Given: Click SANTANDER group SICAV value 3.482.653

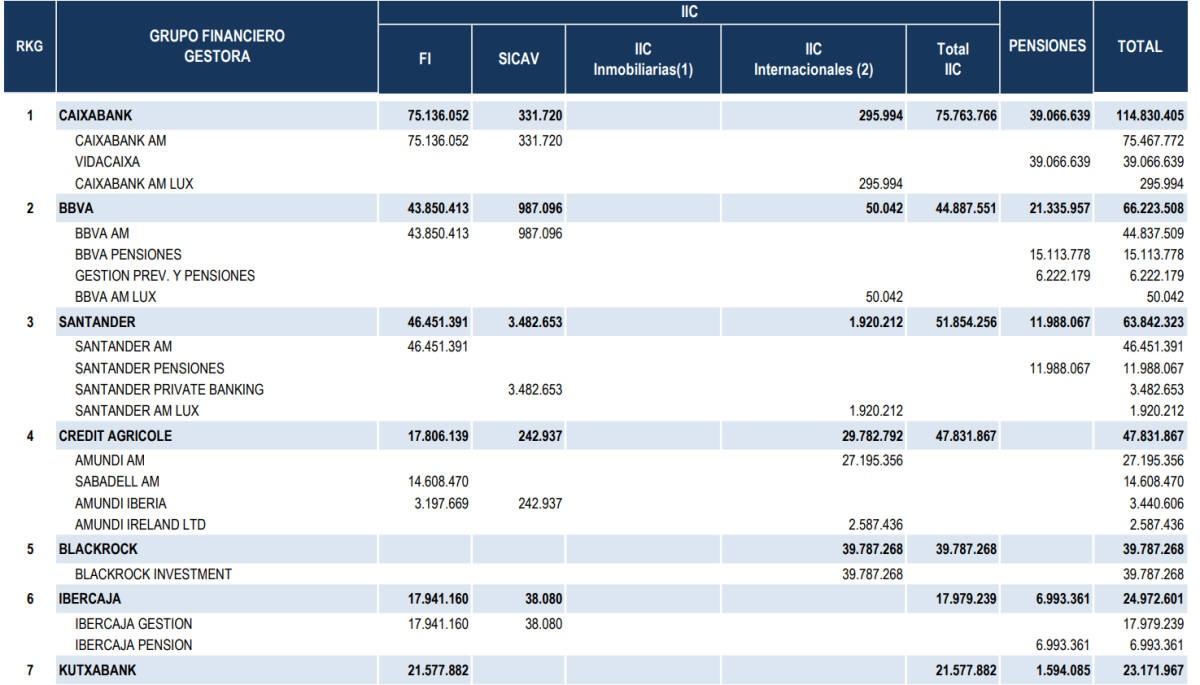Looking at the screenshot, I should (535, 322).
